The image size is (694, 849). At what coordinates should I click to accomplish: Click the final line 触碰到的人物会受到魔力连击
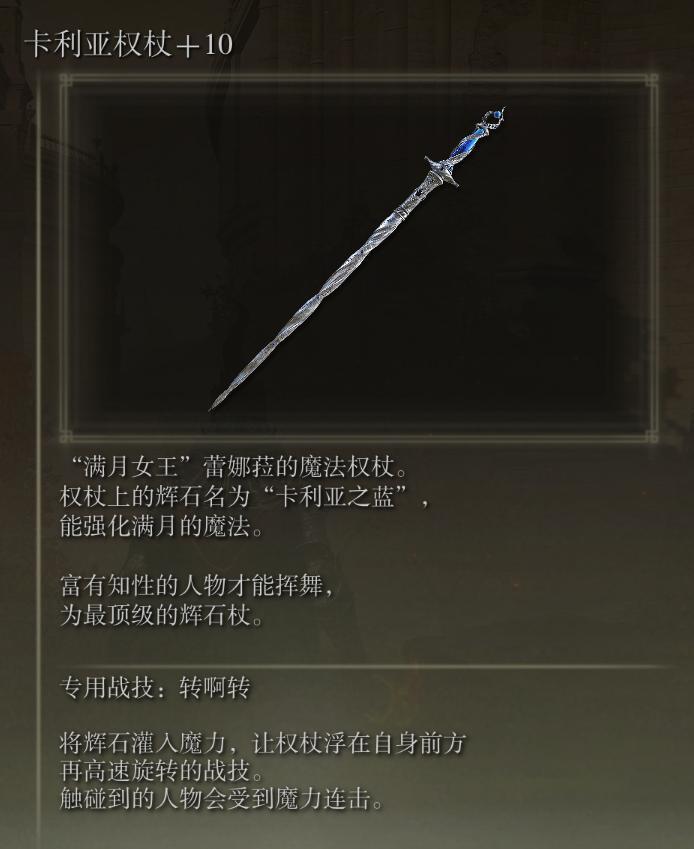(x=221, y=799)
